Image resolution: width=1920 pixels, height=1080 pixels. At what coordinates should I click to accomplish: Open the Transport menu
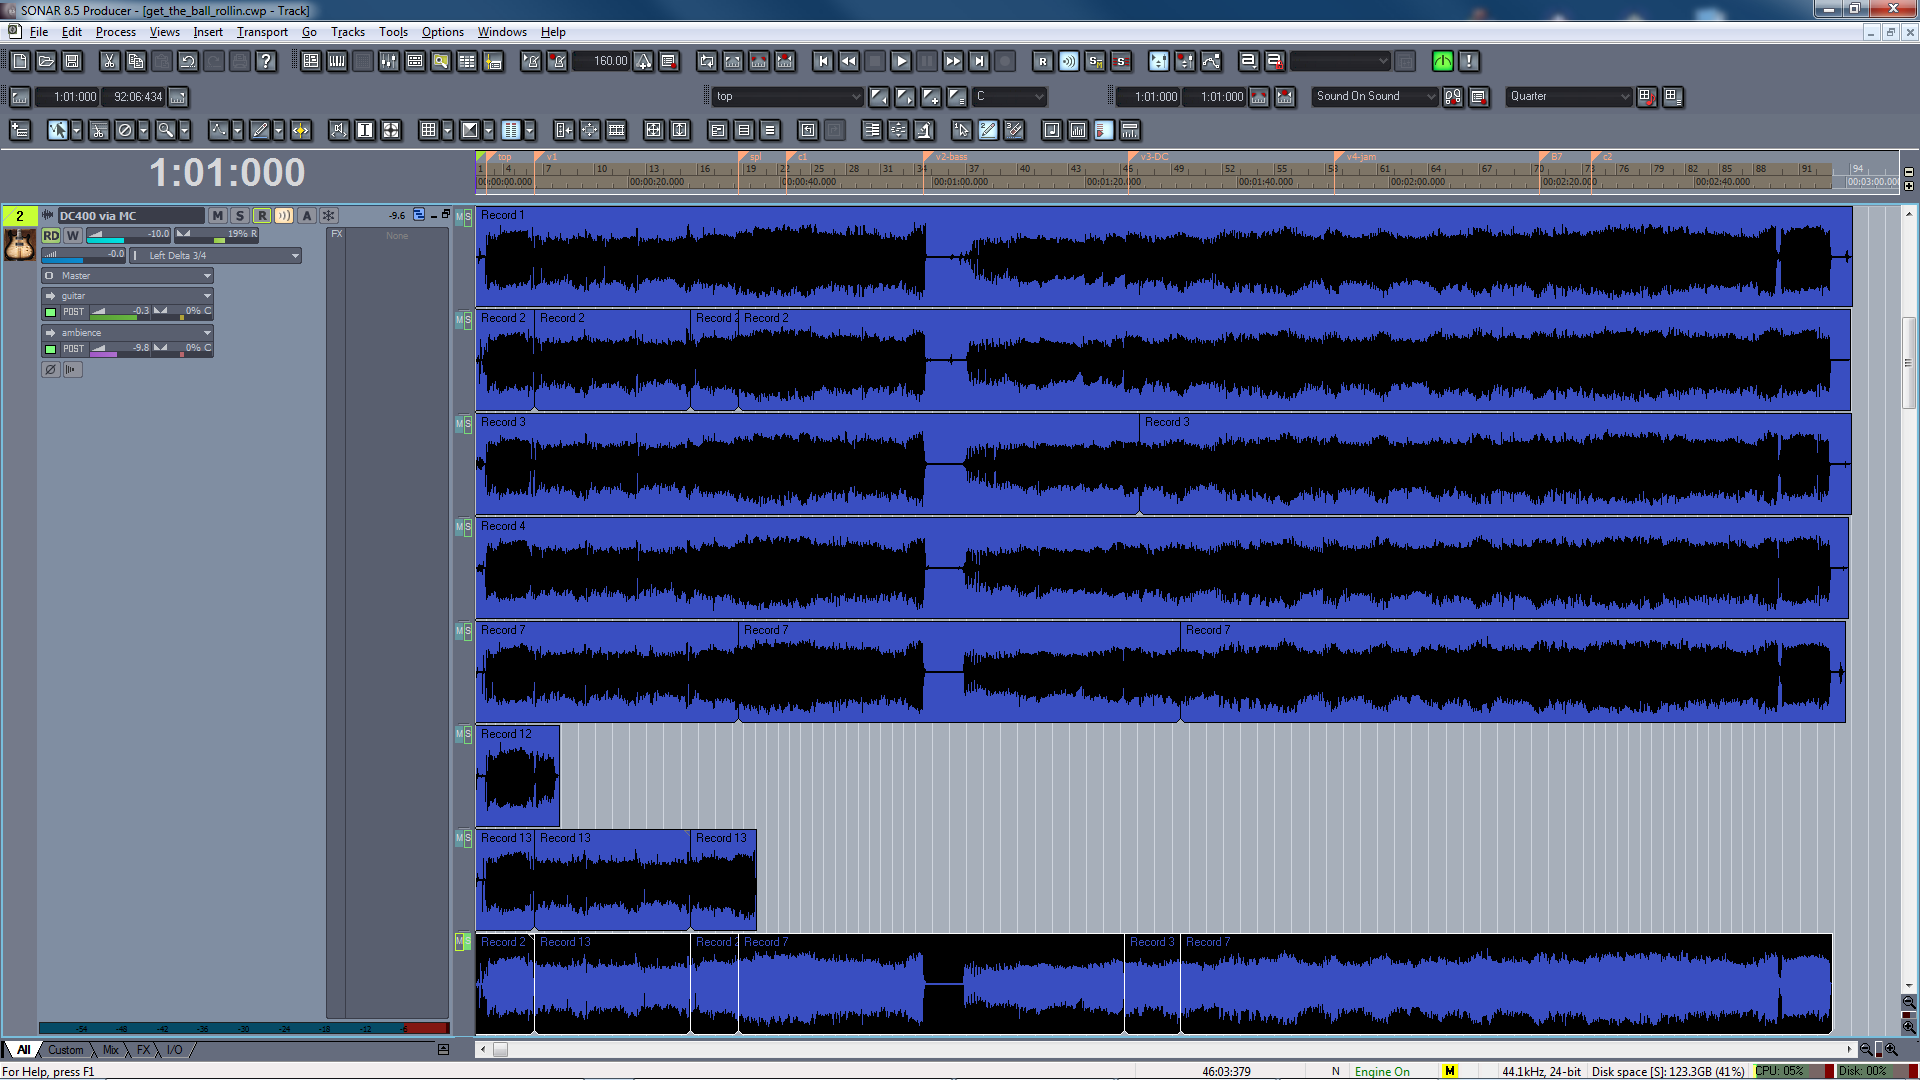pyautogui.click(x=262, y=32)
